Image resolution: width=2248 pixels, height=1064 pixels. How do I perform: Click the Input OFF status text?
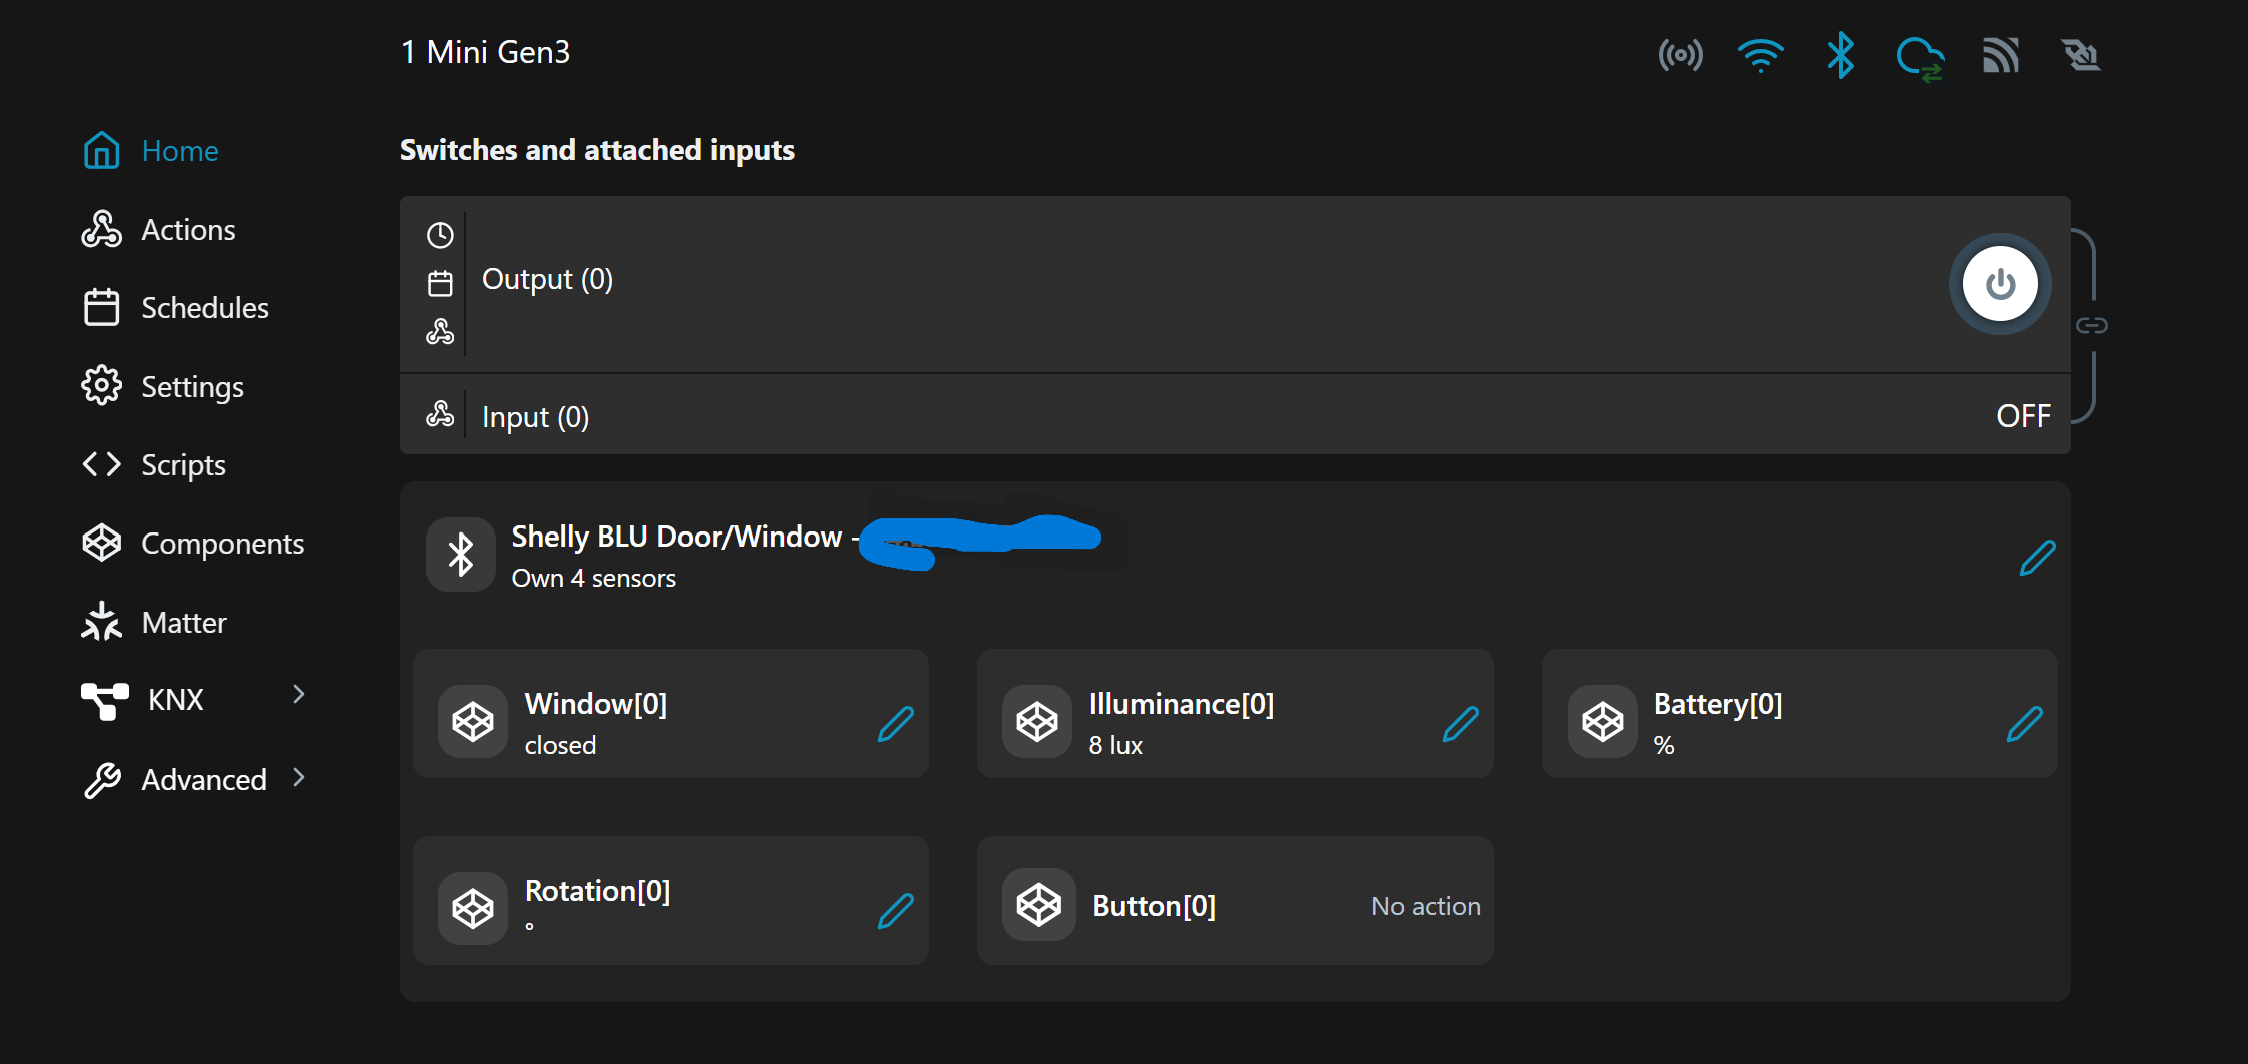click(2023, 416)
